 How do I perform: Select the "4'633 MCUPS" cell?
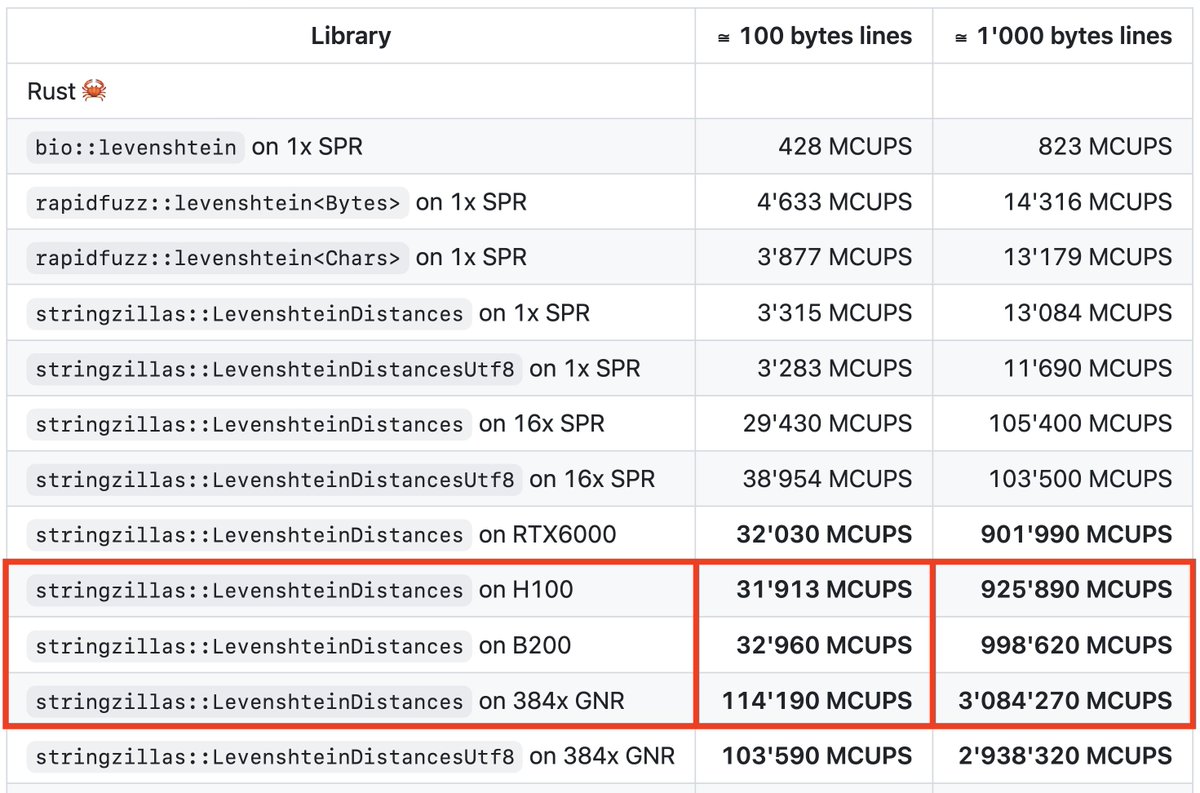point(815,203)
